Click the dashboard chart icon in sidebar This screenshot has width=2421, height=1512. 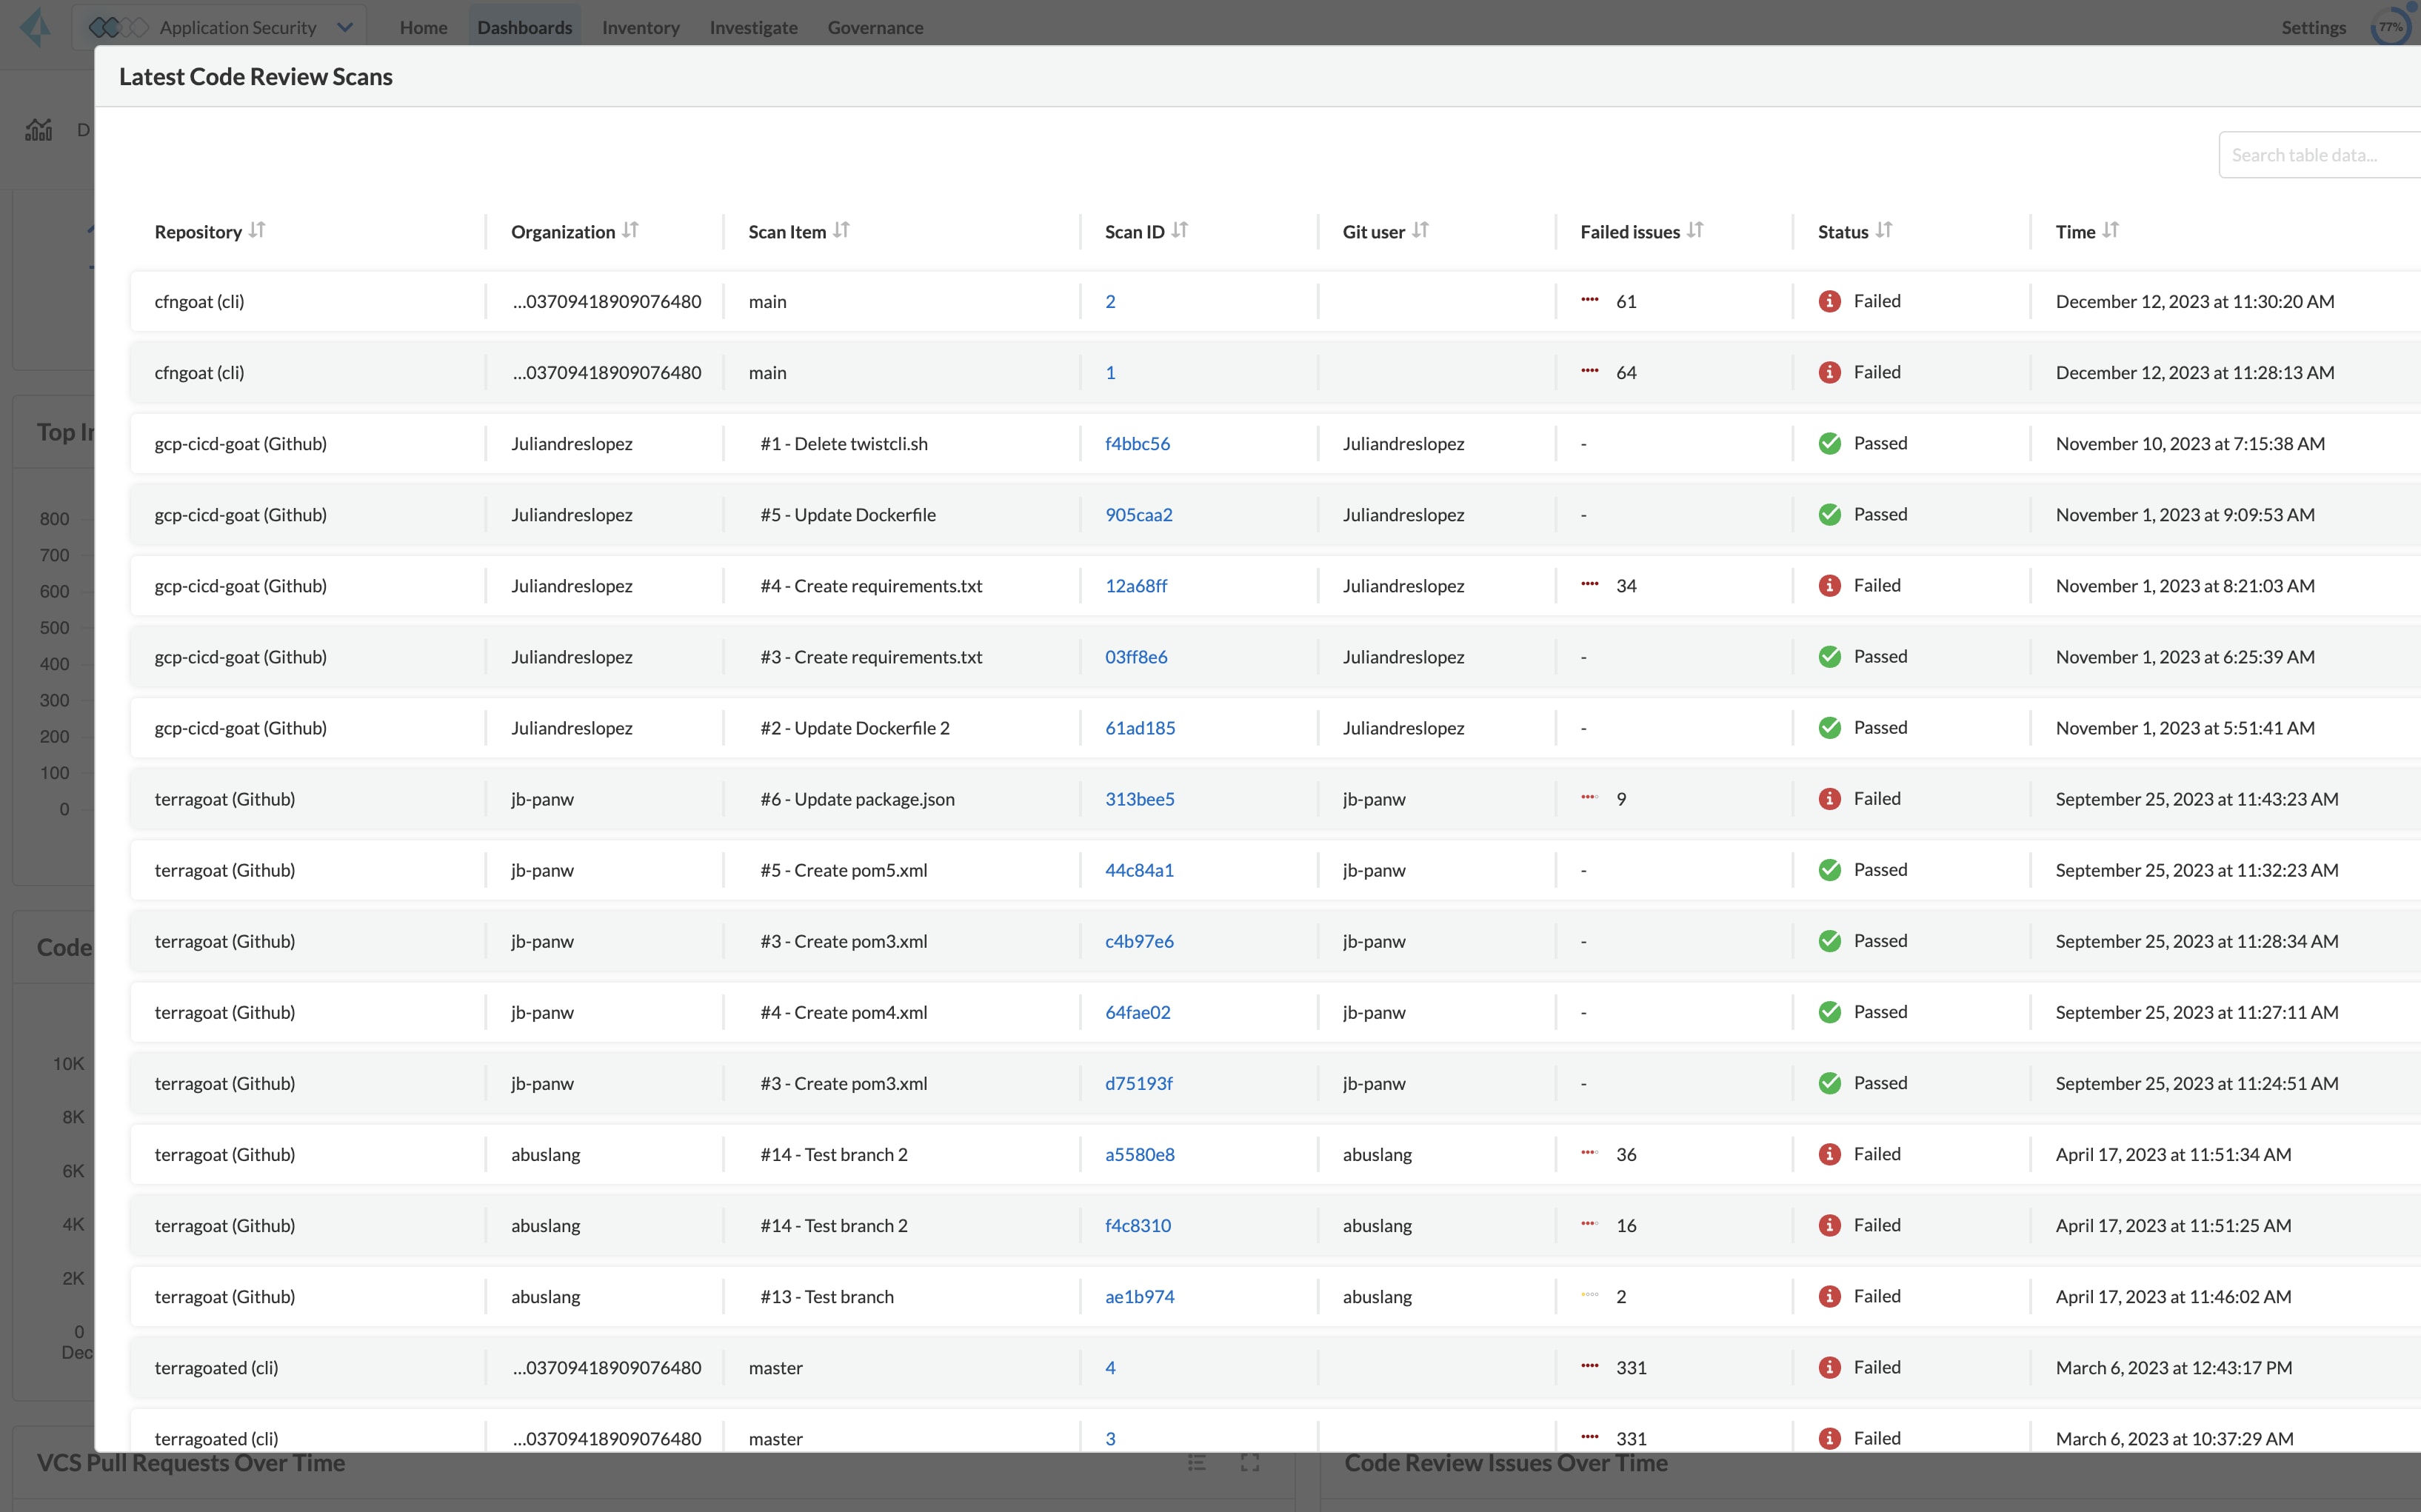39,130
